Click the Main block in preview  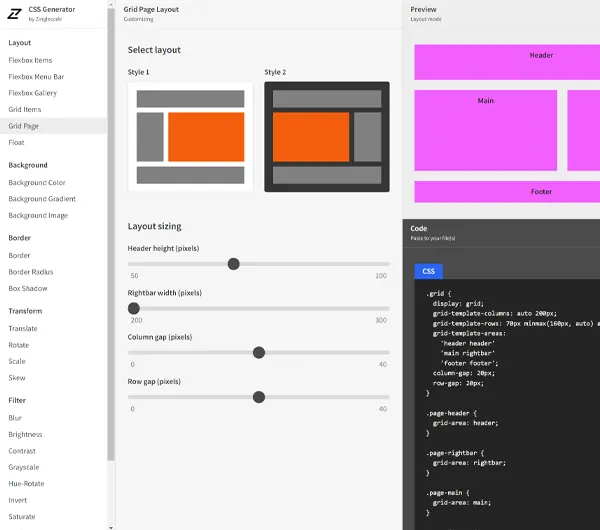[486, 130]
